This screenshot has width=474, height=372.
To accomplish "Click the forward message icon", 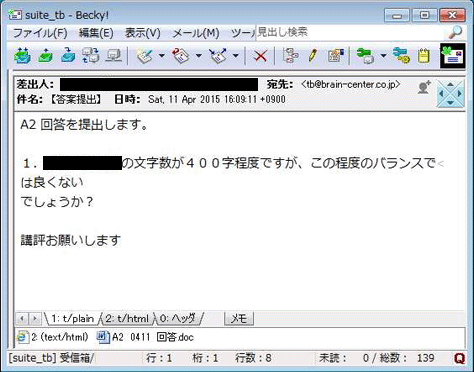I will 217,55.
